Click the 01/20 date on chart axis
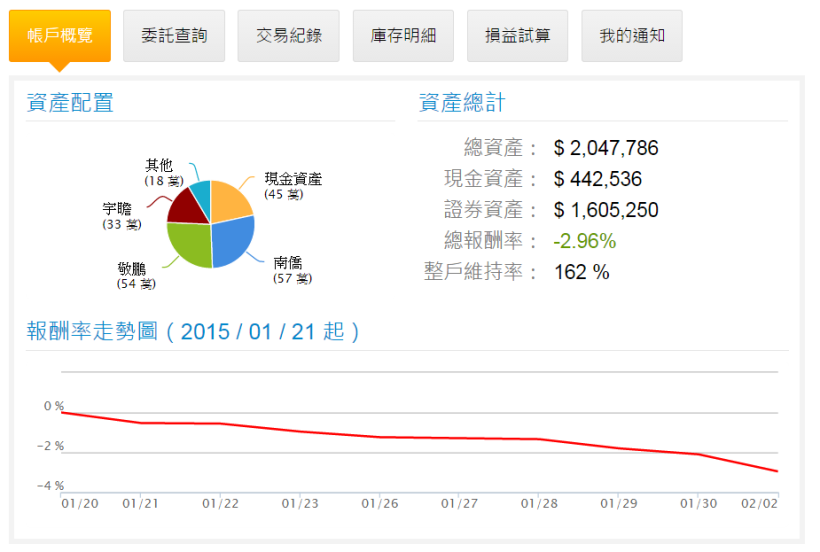Viewport: 820px width, 552px height. pos(80,504)
